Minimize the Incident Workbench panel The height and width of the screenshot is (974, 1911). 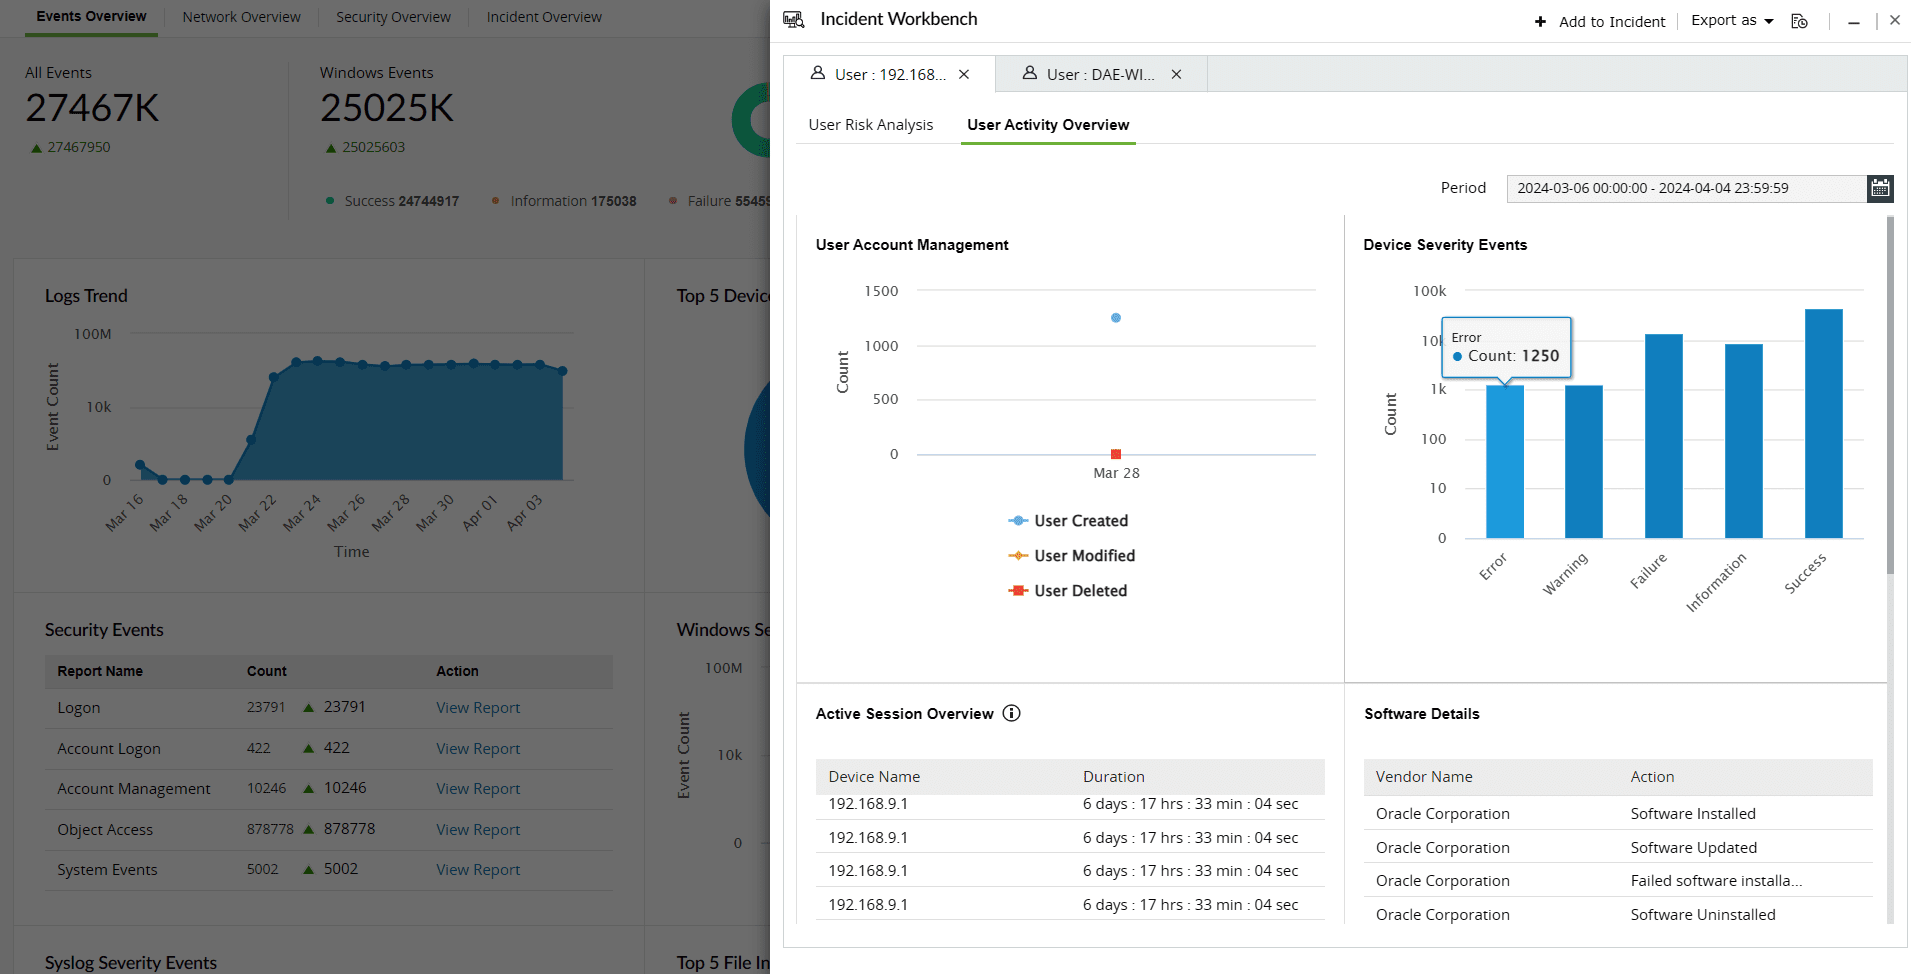tap(1854, 22)
